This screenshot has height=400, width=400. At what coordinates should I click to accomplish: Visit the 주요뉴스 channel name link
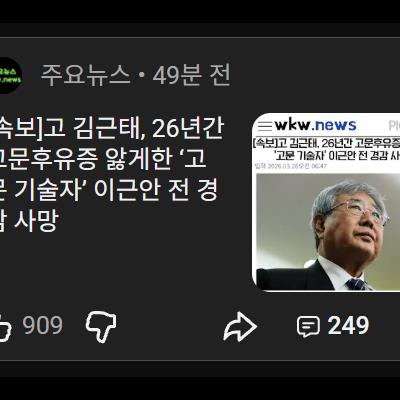pyautogui.click(x=85, y=75)
